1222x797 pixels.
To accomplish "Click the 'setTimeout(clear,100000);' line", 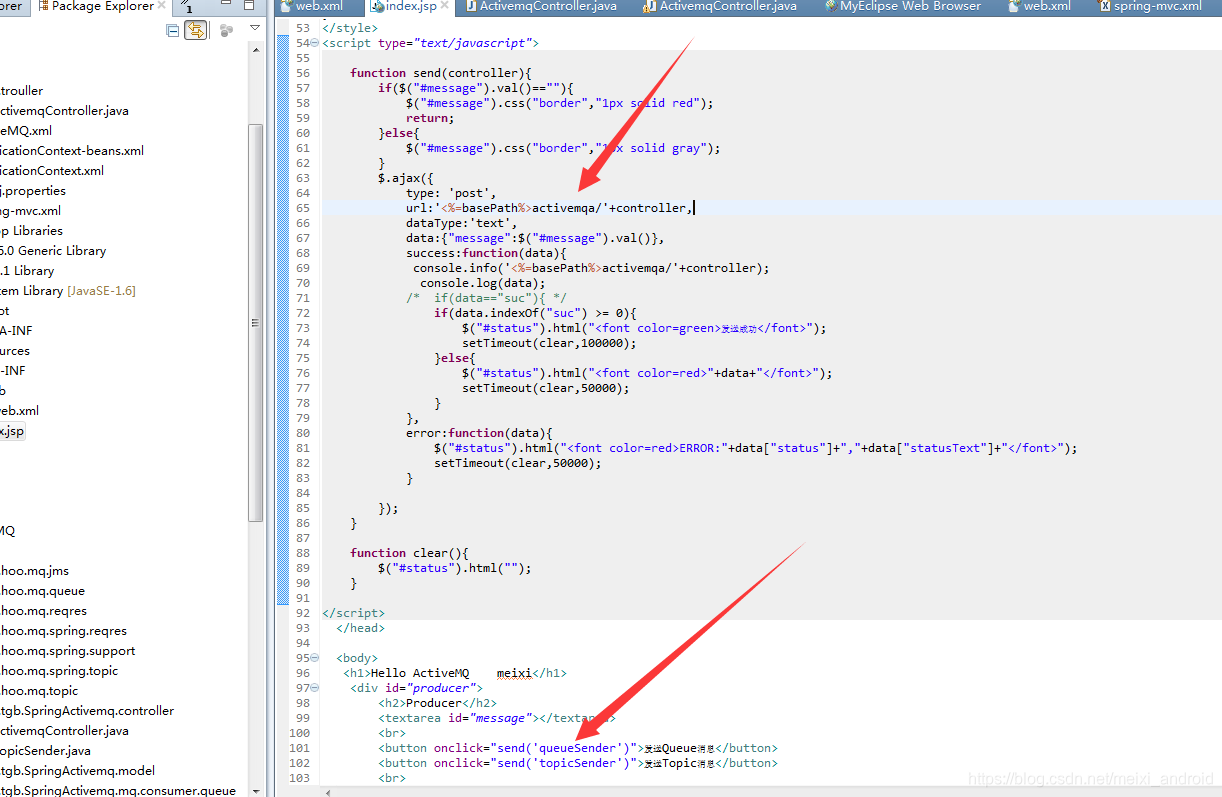I will point(549,343).
